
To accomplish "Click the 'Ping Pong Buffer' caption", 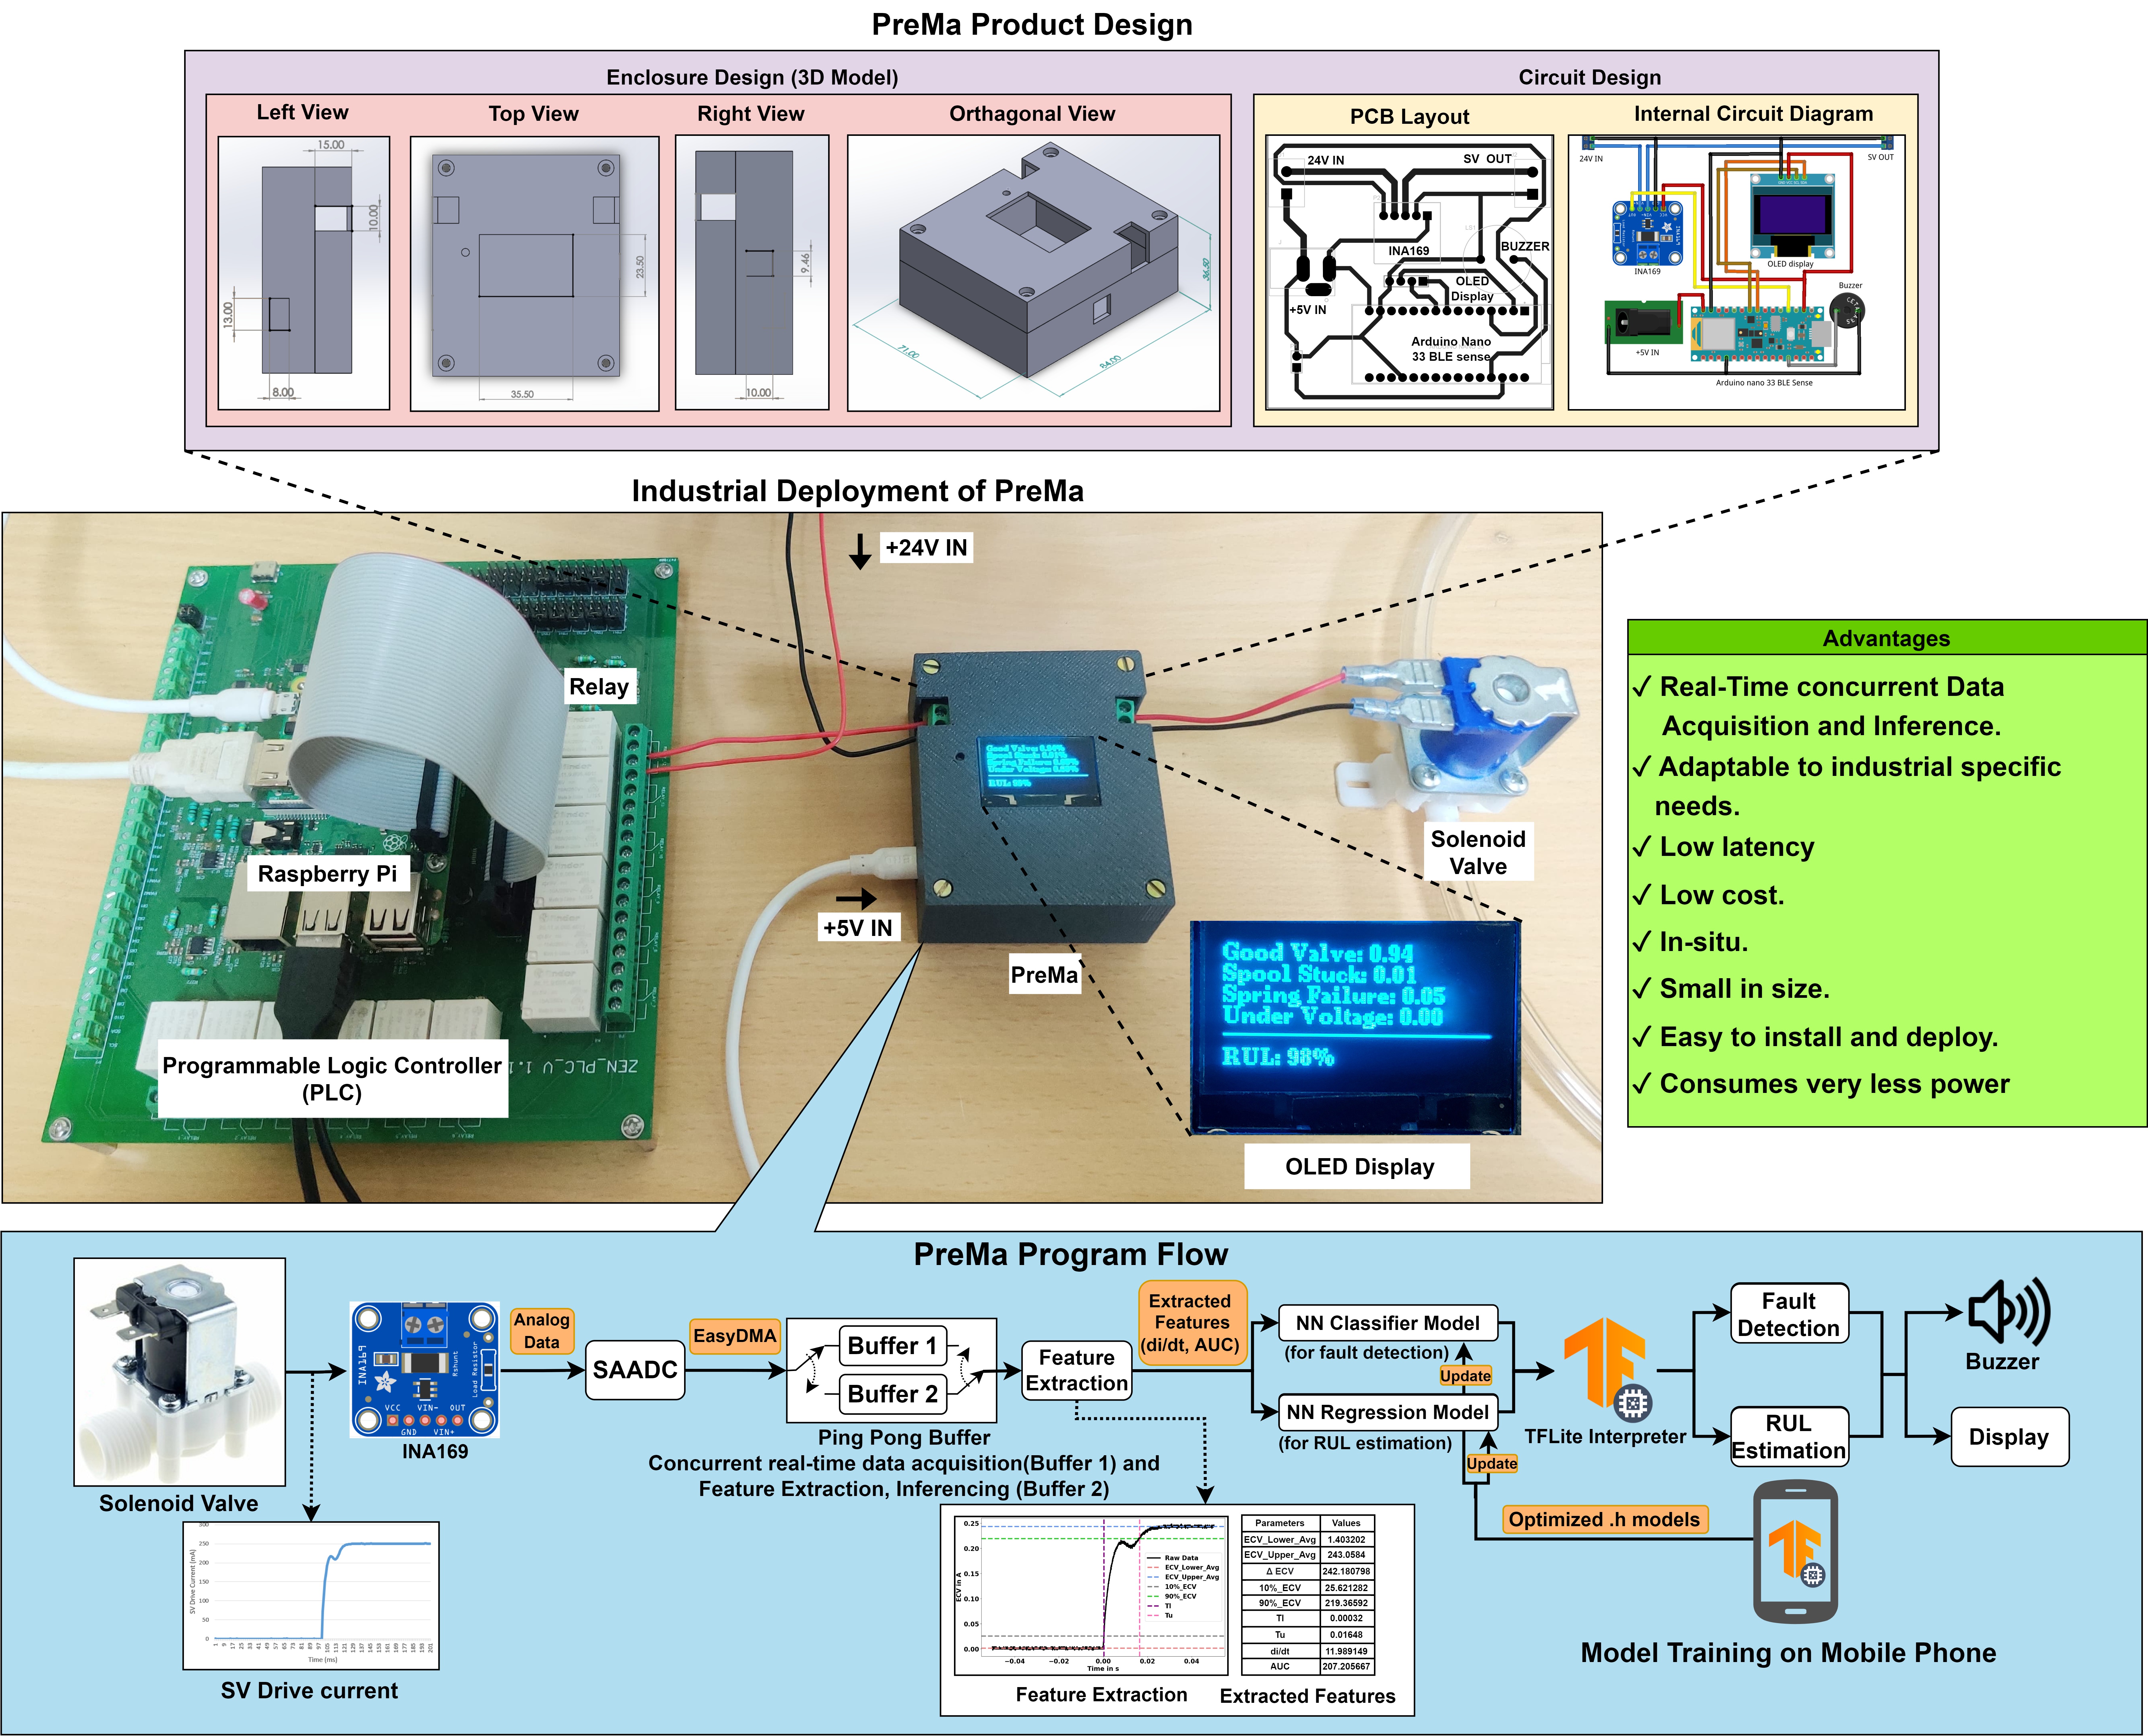I will 904,1438.
